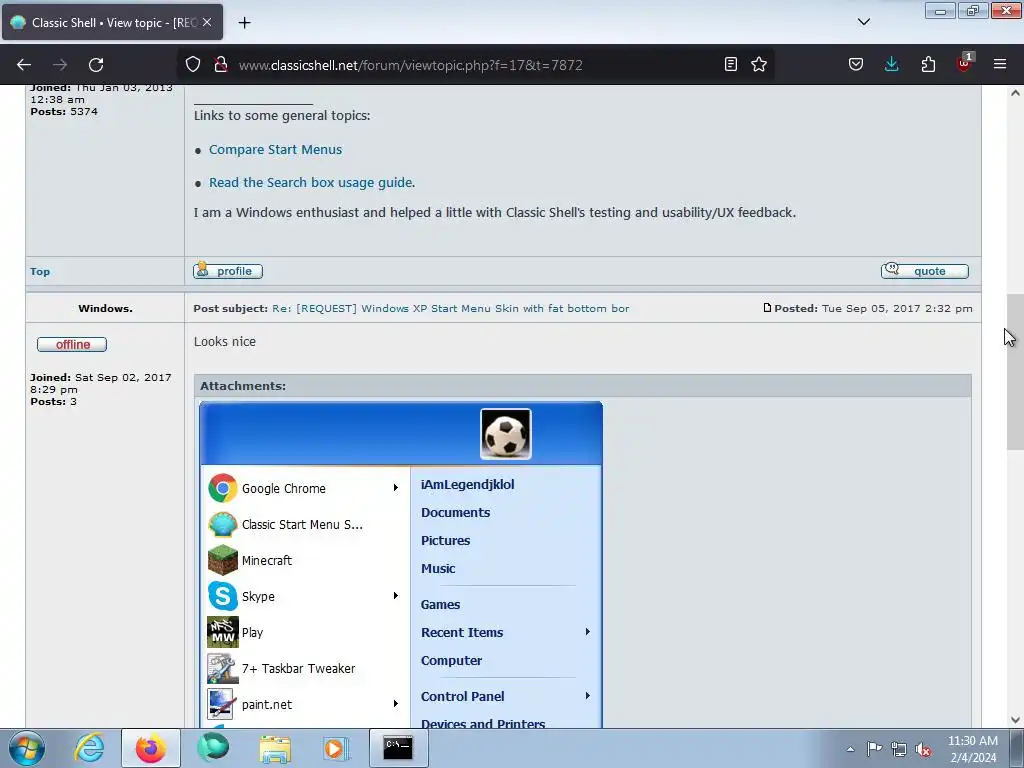Viewport: 1024px width, 768px height.
Task: Open Windows Explorer folder in taskbar
Action: click(x=275, y=748)
